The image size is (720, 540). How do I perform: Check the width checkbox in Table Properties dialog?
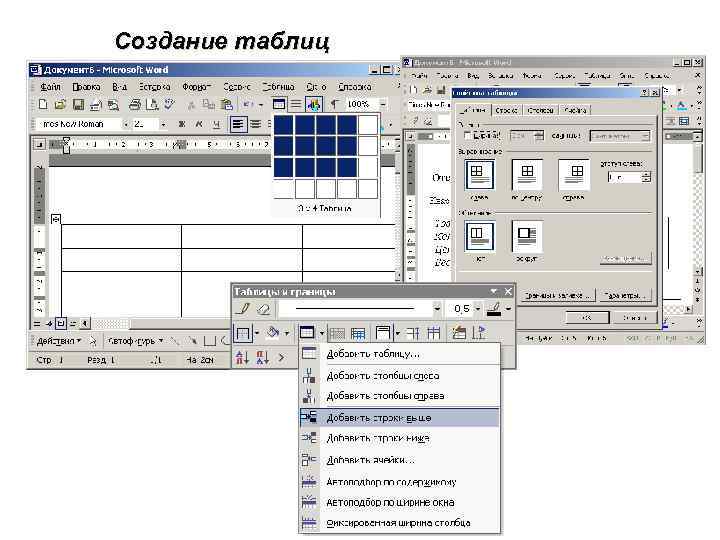tap(468, 135)
